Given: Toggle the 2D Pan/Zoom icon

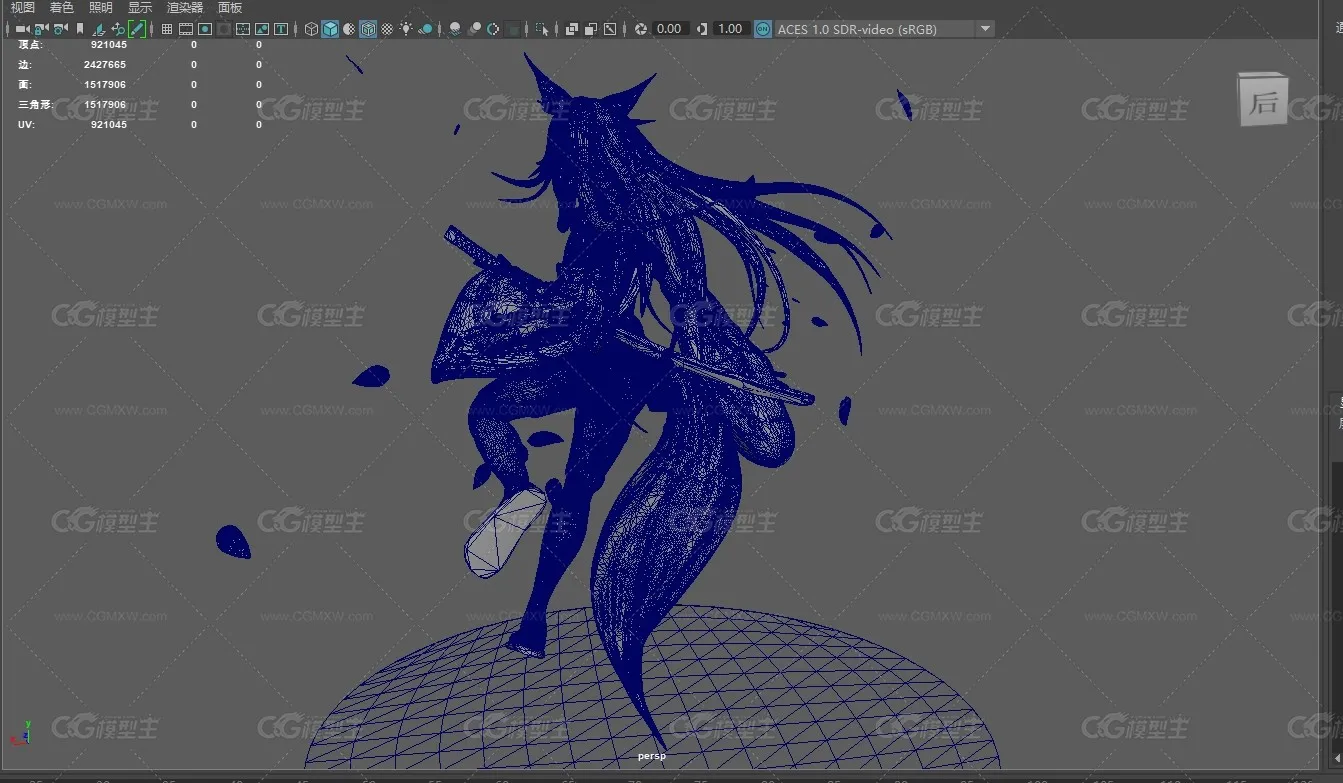Looking at the screenshot, I should (118, 29).
